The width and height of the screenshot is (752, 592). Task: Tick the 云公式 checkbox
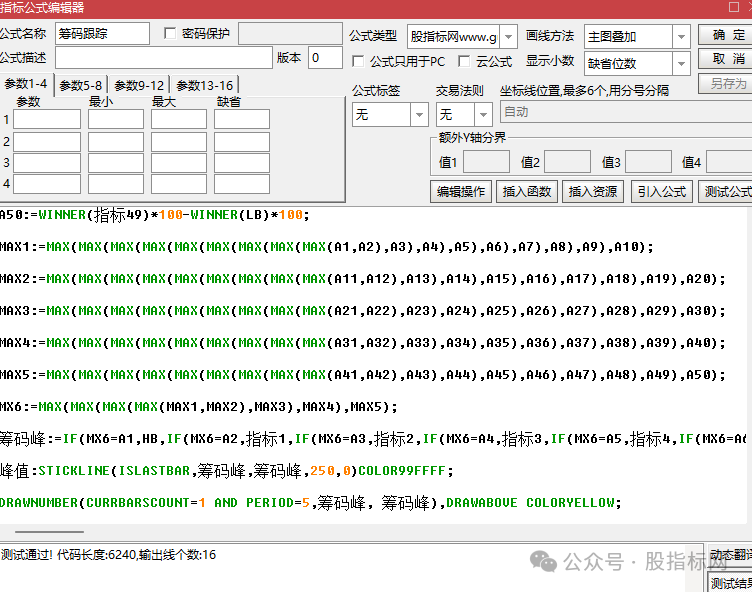click(x=464, y=61)
